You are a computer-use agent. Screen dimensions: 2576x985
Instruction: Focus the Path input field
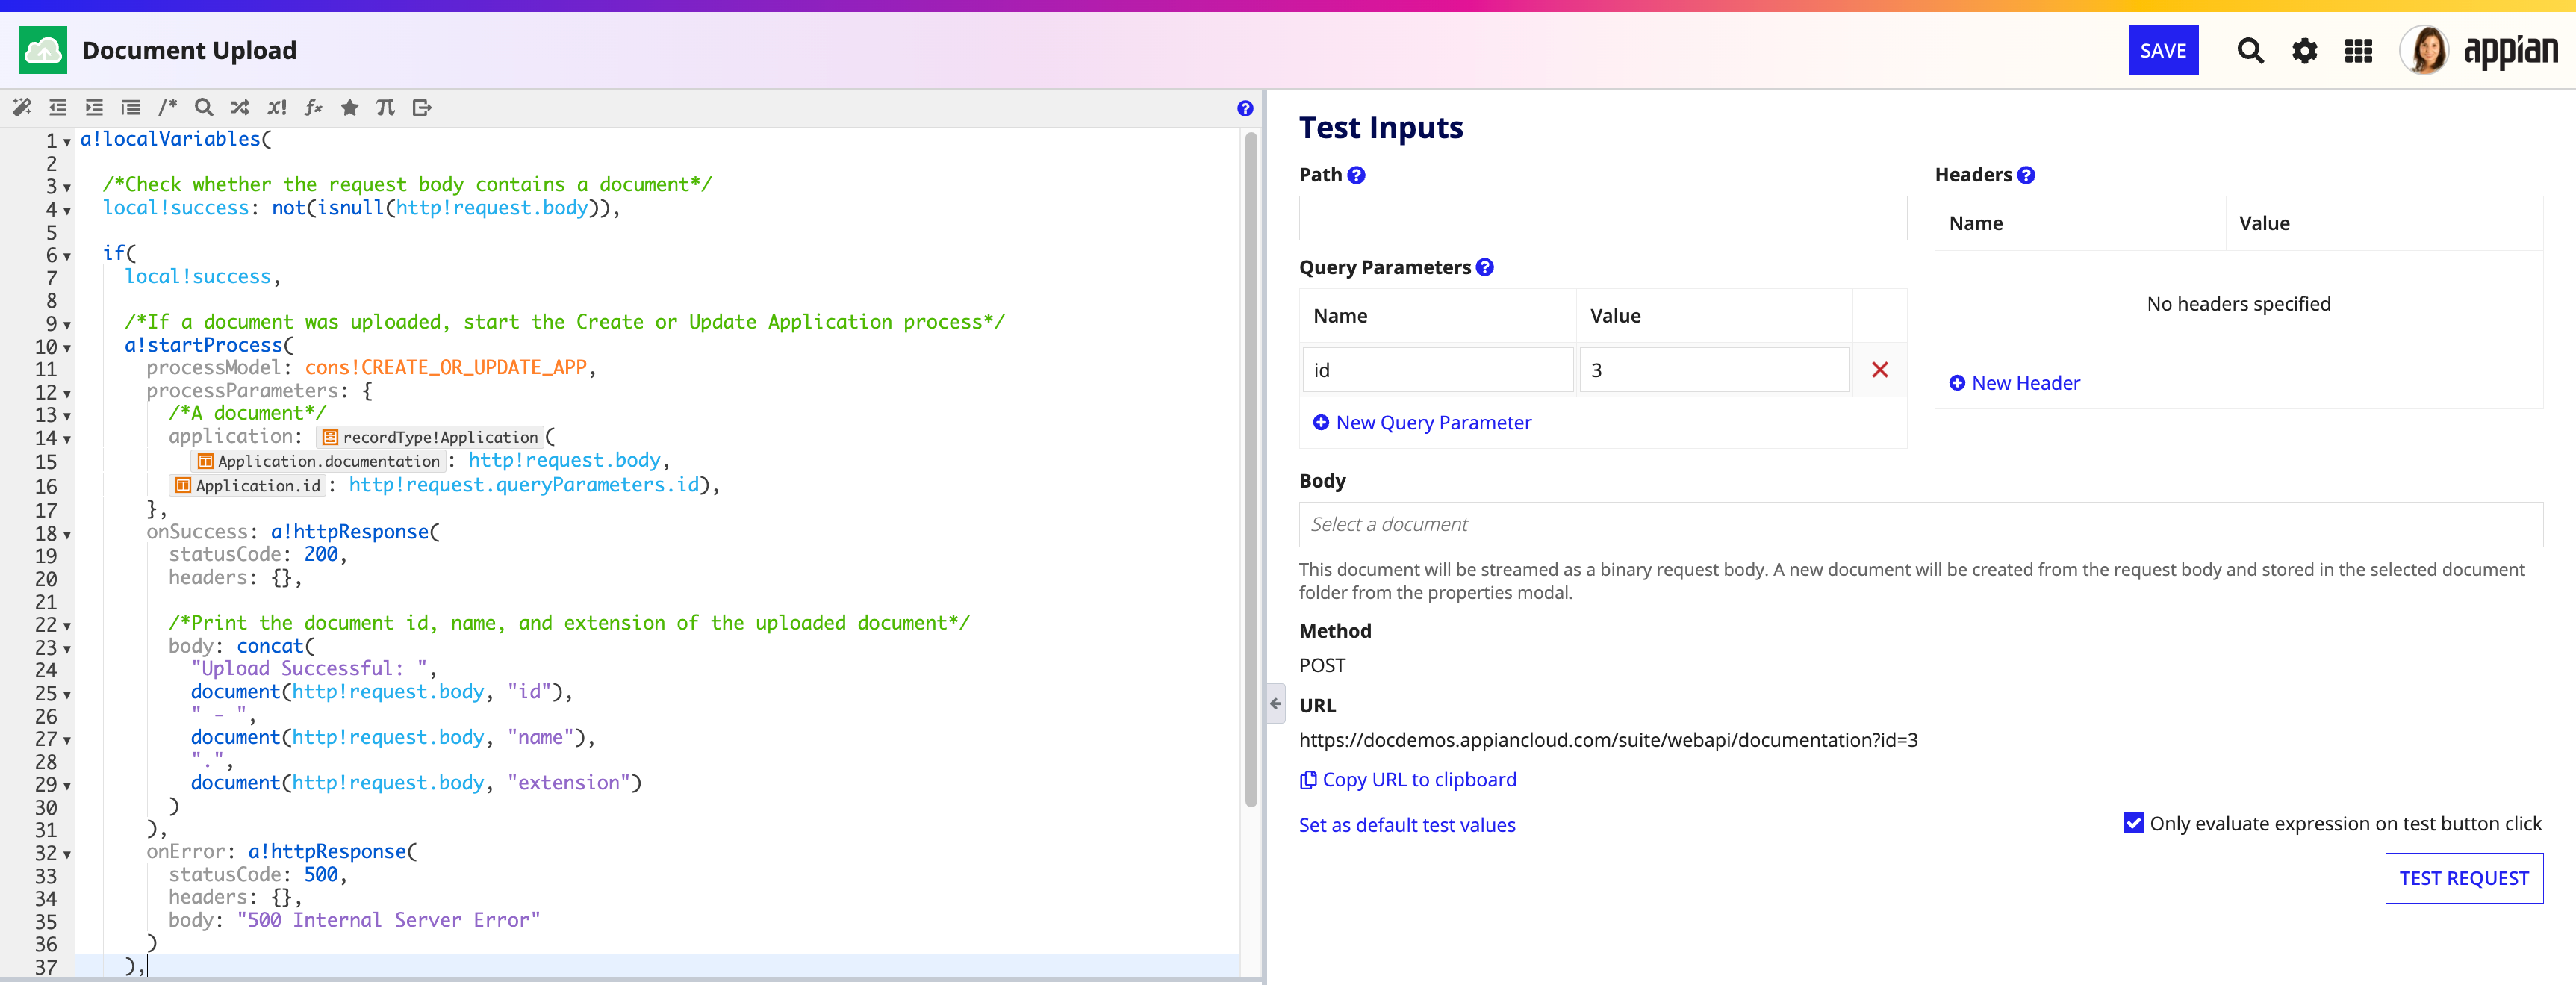pos(1603,218)
